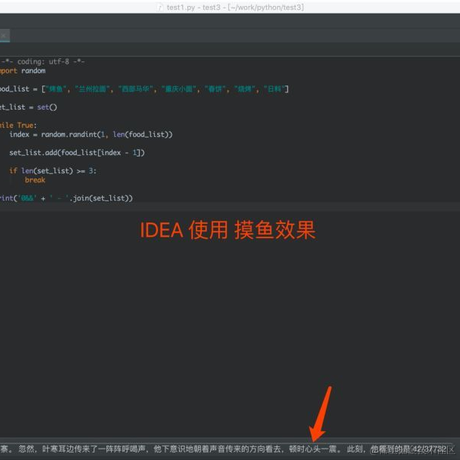Click the 'set_list = set()' line

pos(28,107)
